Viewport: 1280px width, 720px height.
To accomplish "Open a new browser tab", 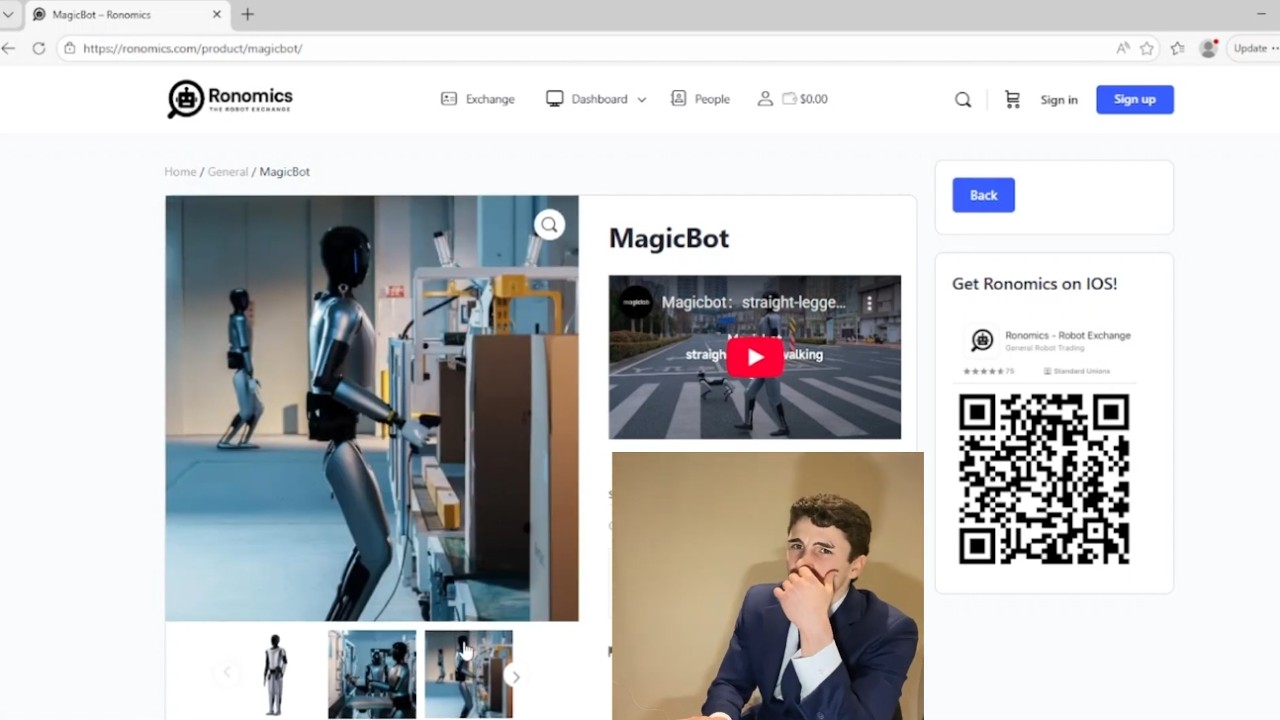I will pyautogui.click(x=248, y=14).
